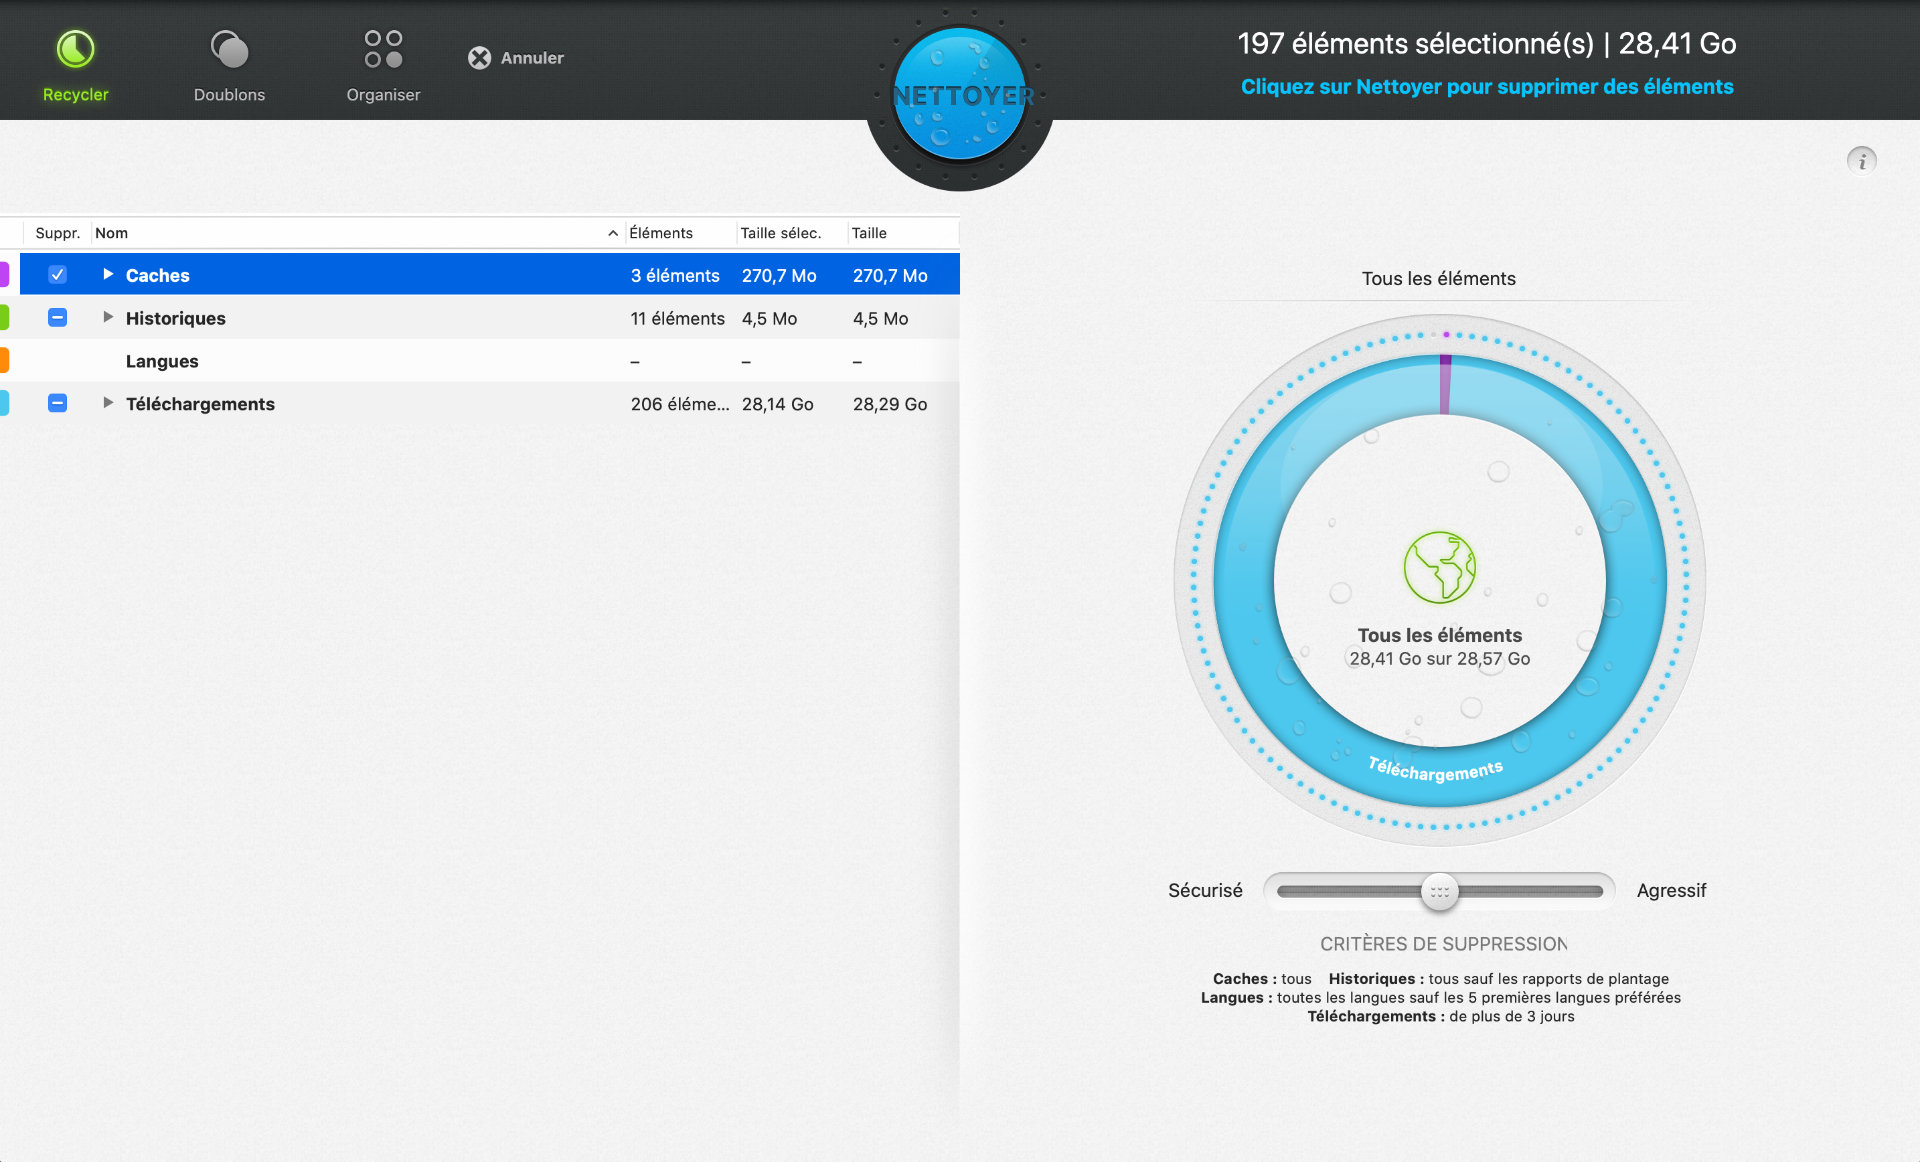The image size is (1920, 1162).
Task: Open the info button
Action: pos(1861,160)
